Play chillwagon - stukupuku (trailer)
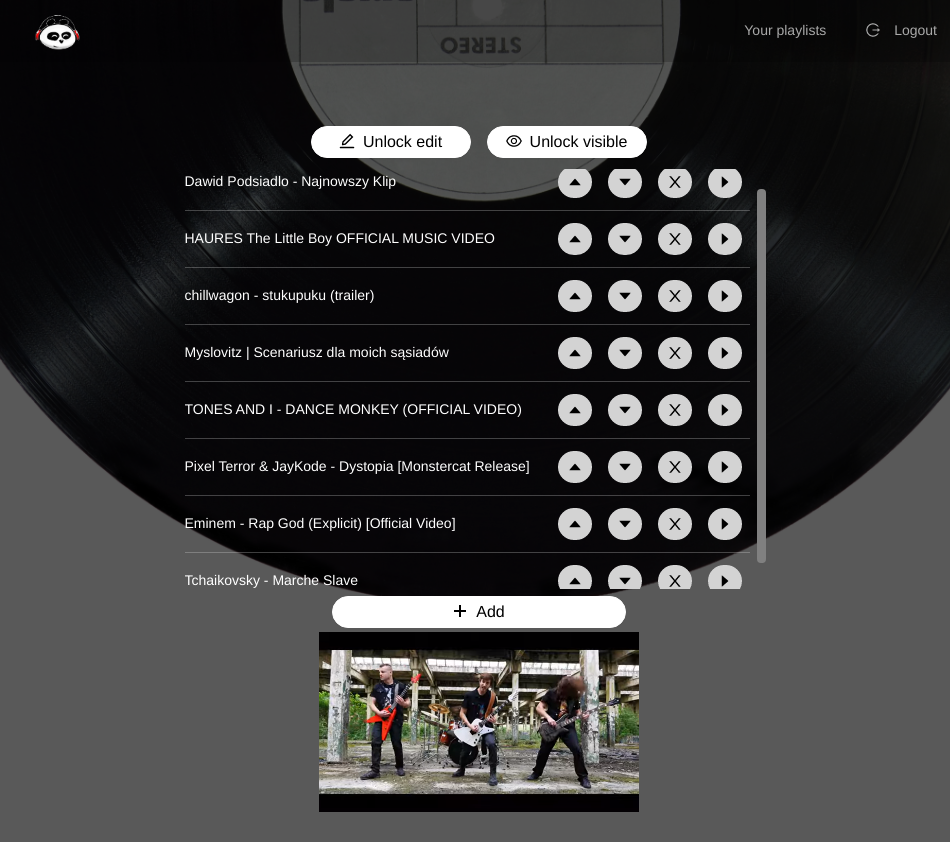 725,296
